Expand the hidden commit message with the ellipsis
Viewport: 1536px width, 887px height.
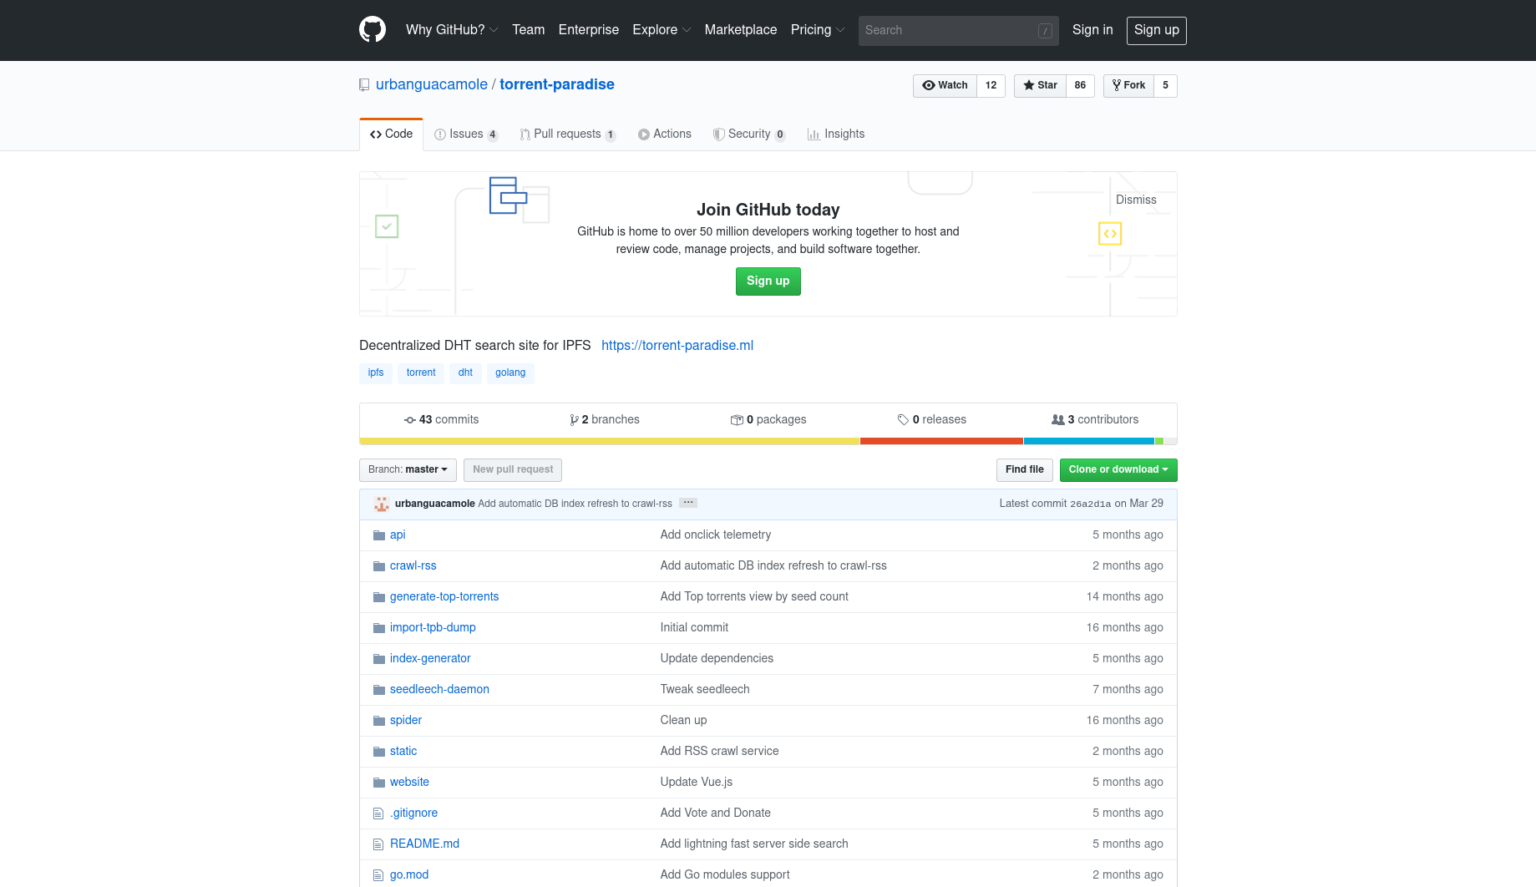coord(687,503)
